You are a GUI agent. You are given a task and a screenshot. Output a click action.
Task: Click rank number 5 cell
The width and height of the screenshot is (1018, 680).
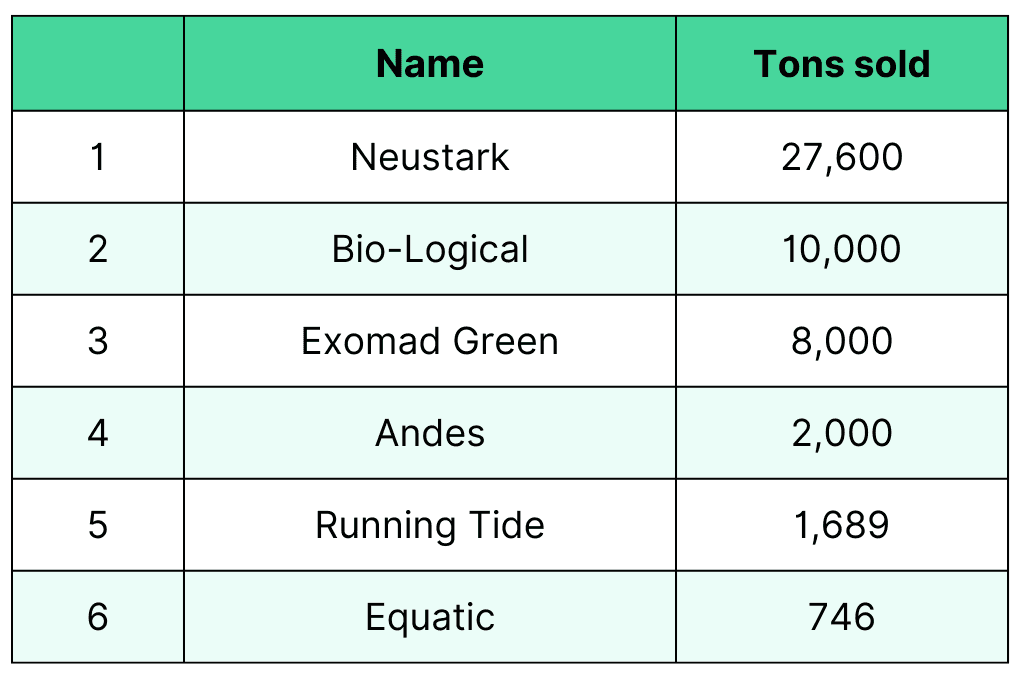tap(98, 525)
